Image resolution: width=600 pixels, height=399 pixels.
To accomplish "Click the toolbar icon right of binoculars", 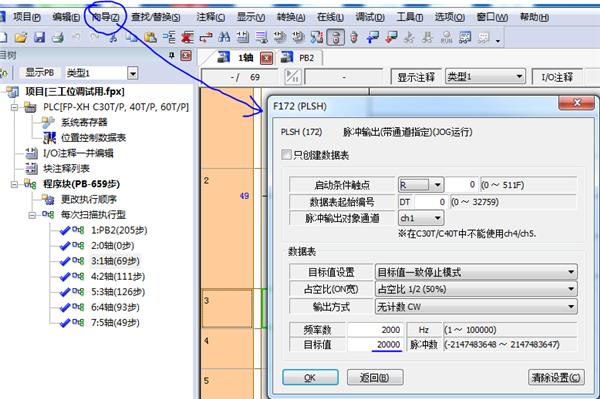I will 243,37.
